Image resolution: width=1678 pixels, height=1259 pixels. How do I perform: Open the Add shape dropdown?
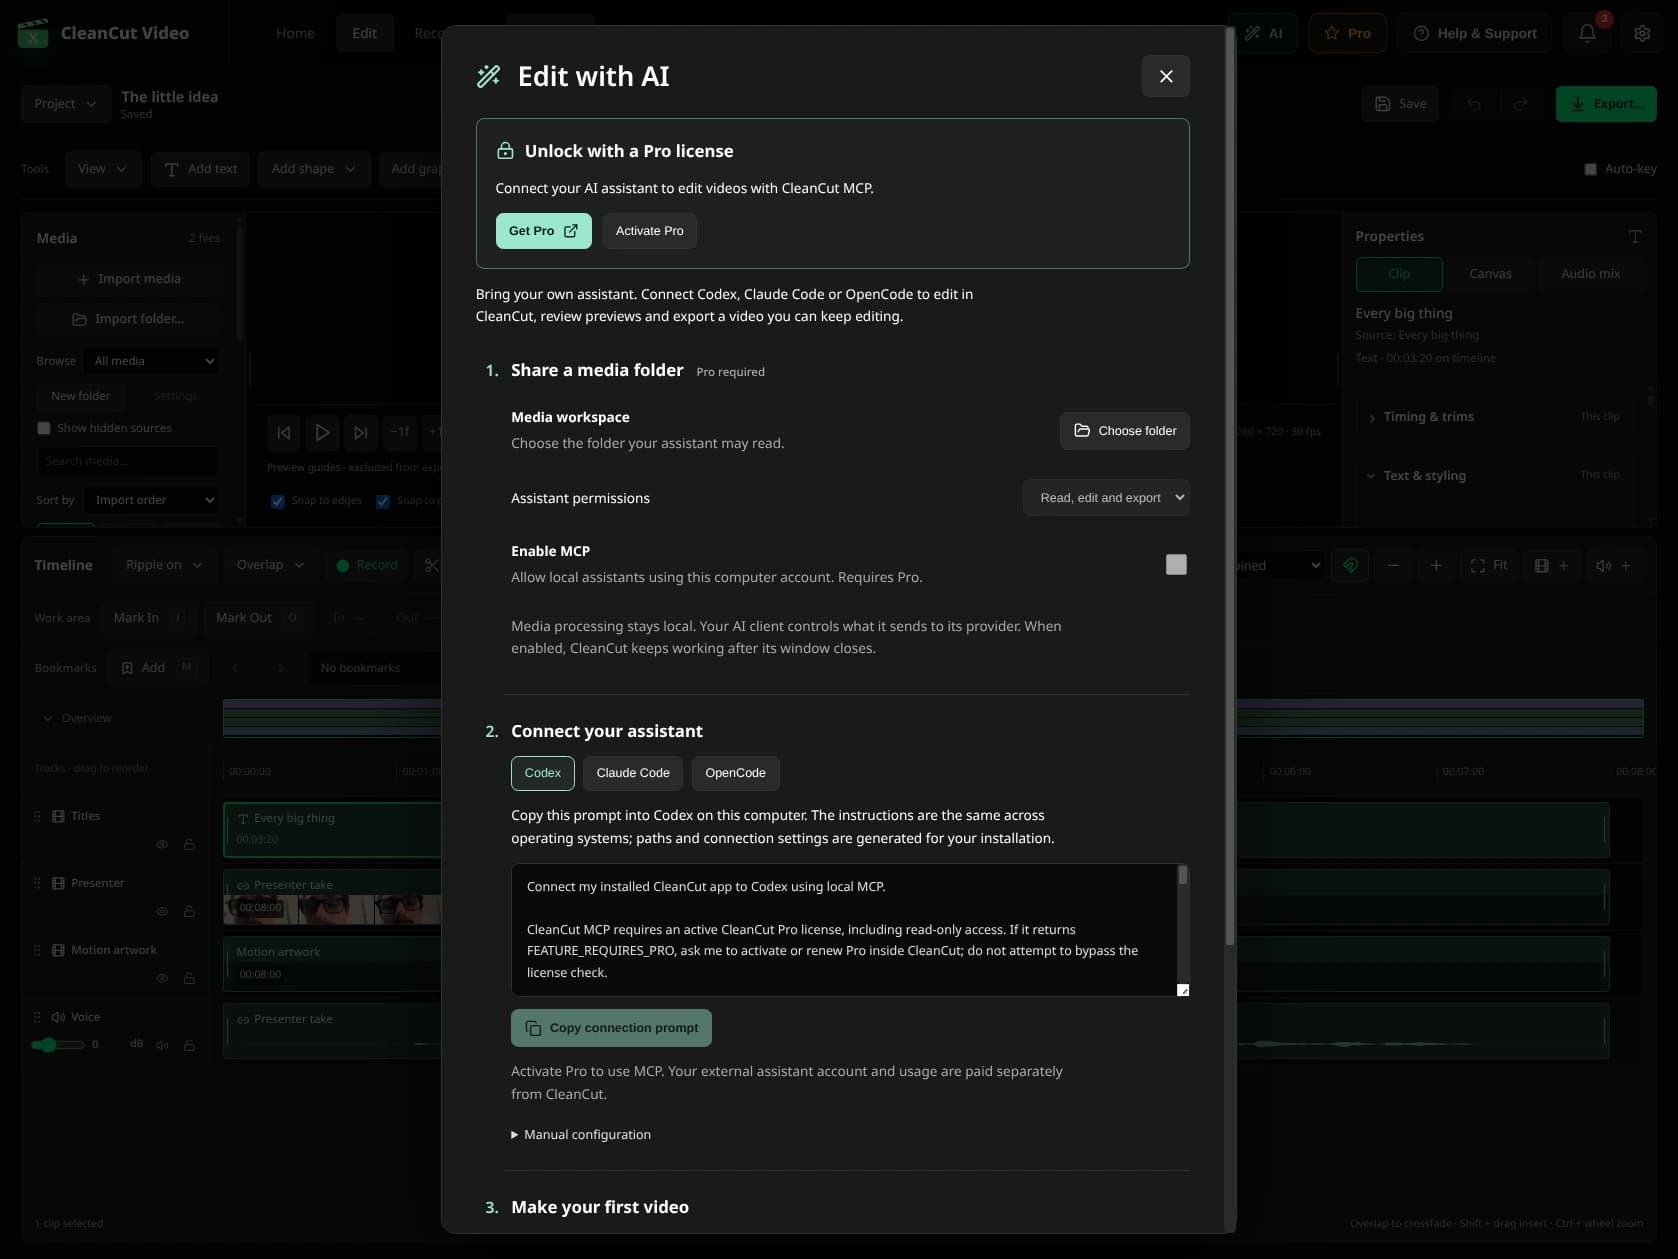coord(313,169)
